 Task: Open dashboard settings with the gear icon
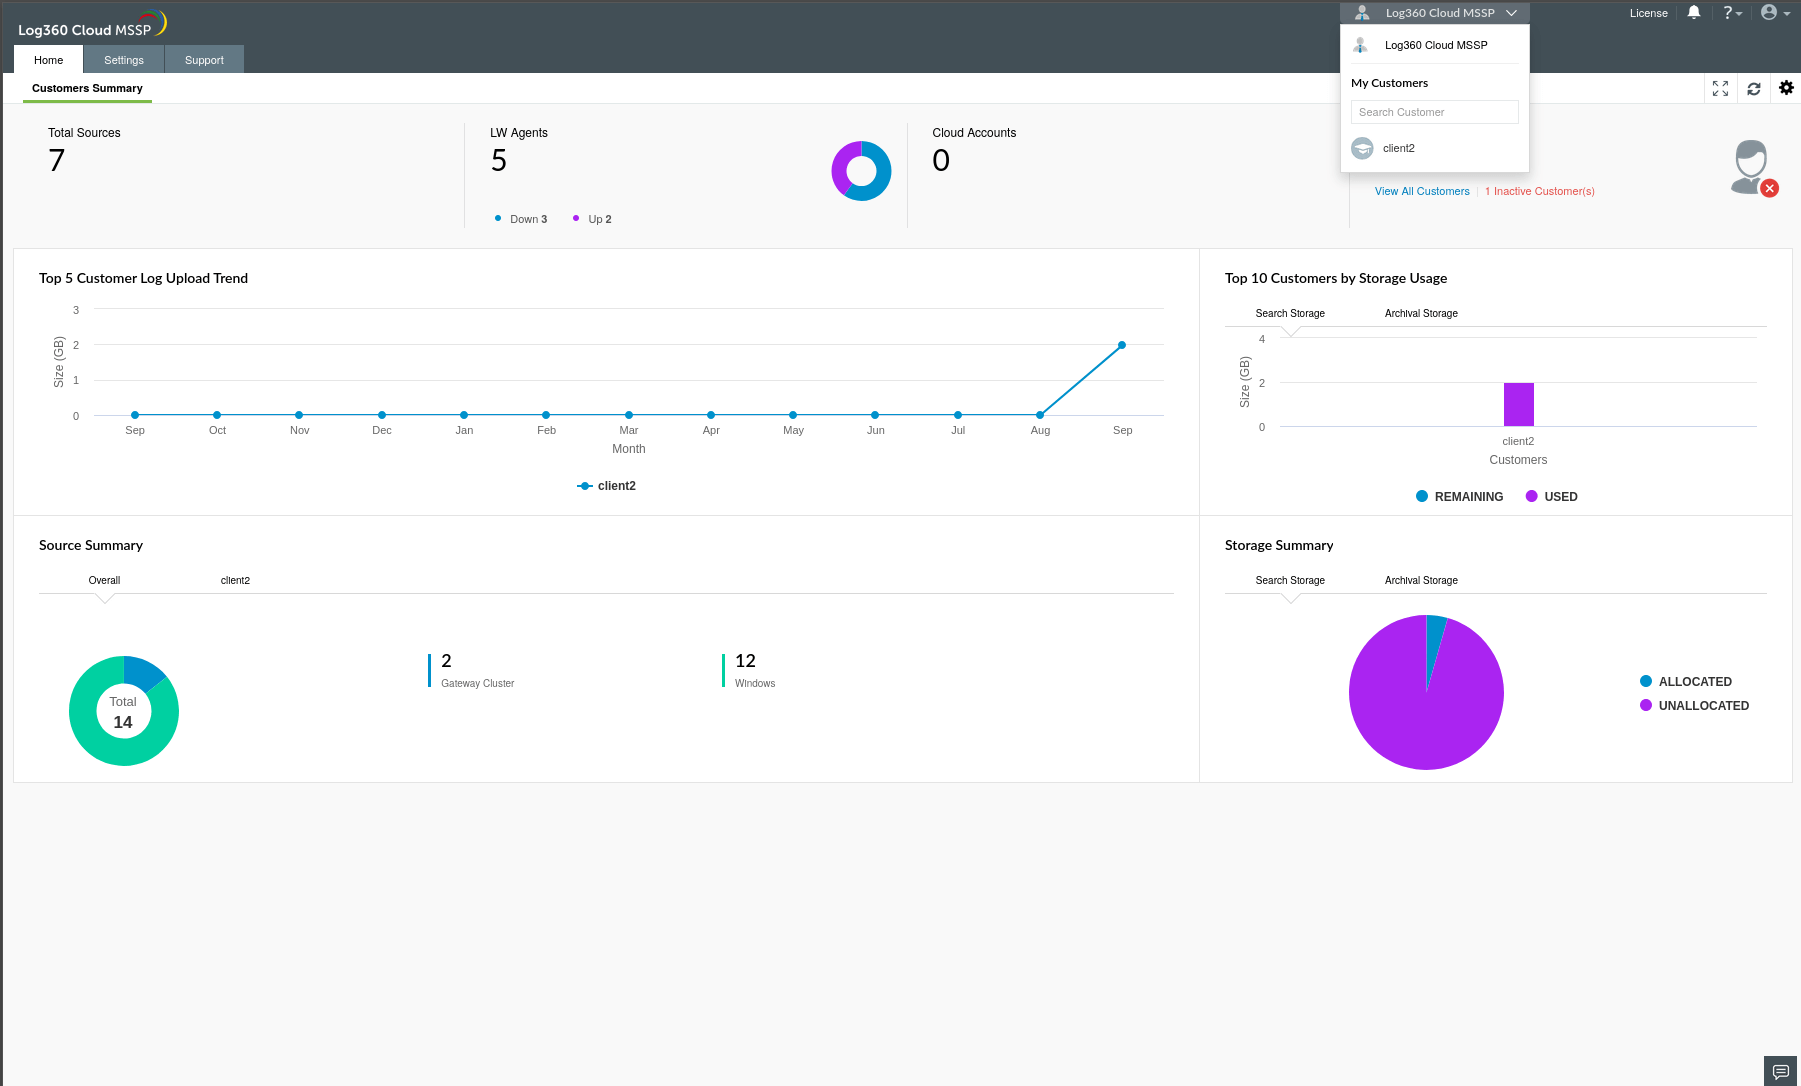(x=1786, y=88)
